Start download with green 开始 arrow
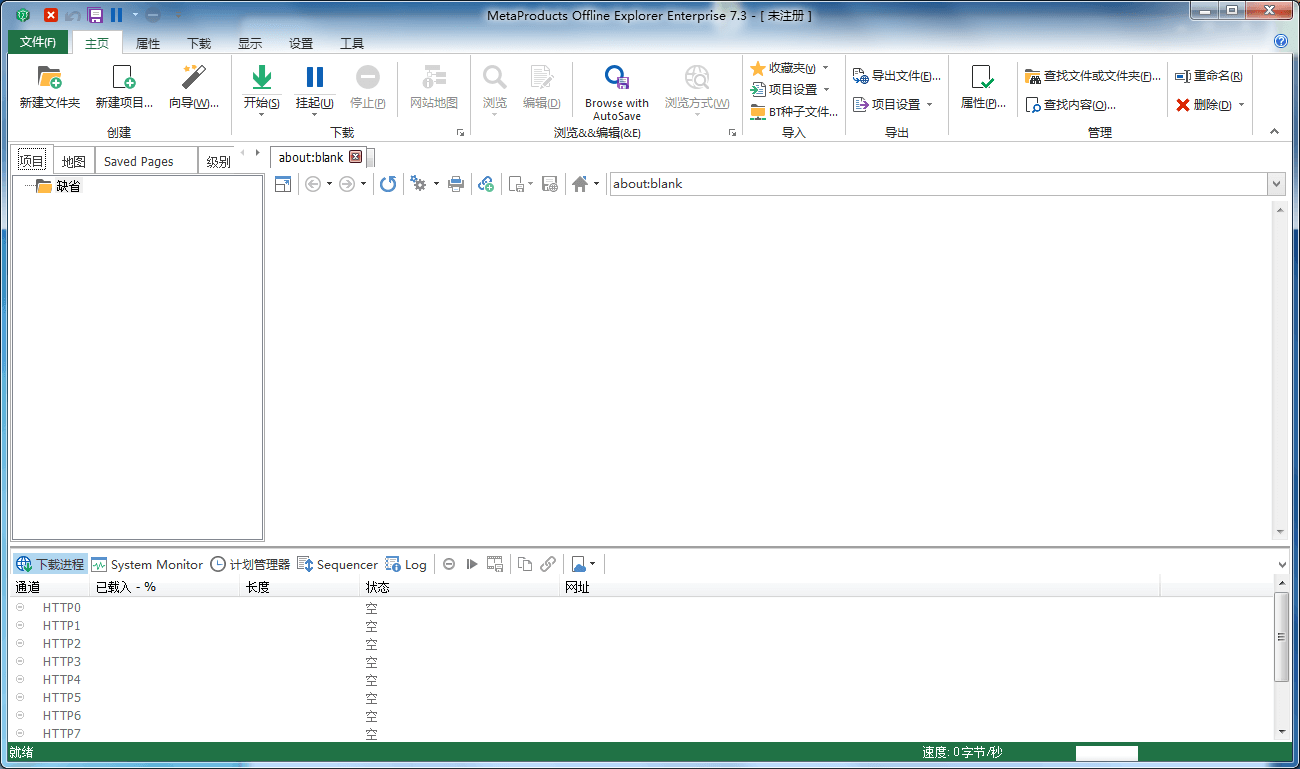 pos(262,77)
